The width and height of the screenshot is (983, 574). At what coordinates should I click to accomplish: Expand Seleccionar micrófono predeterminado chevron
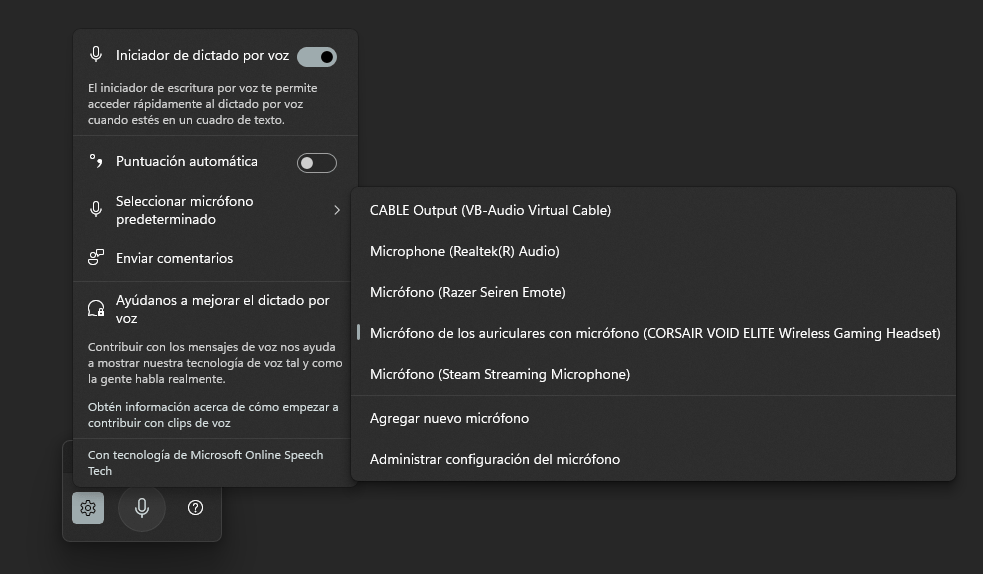pyautogui.click(x=337, y=210)
